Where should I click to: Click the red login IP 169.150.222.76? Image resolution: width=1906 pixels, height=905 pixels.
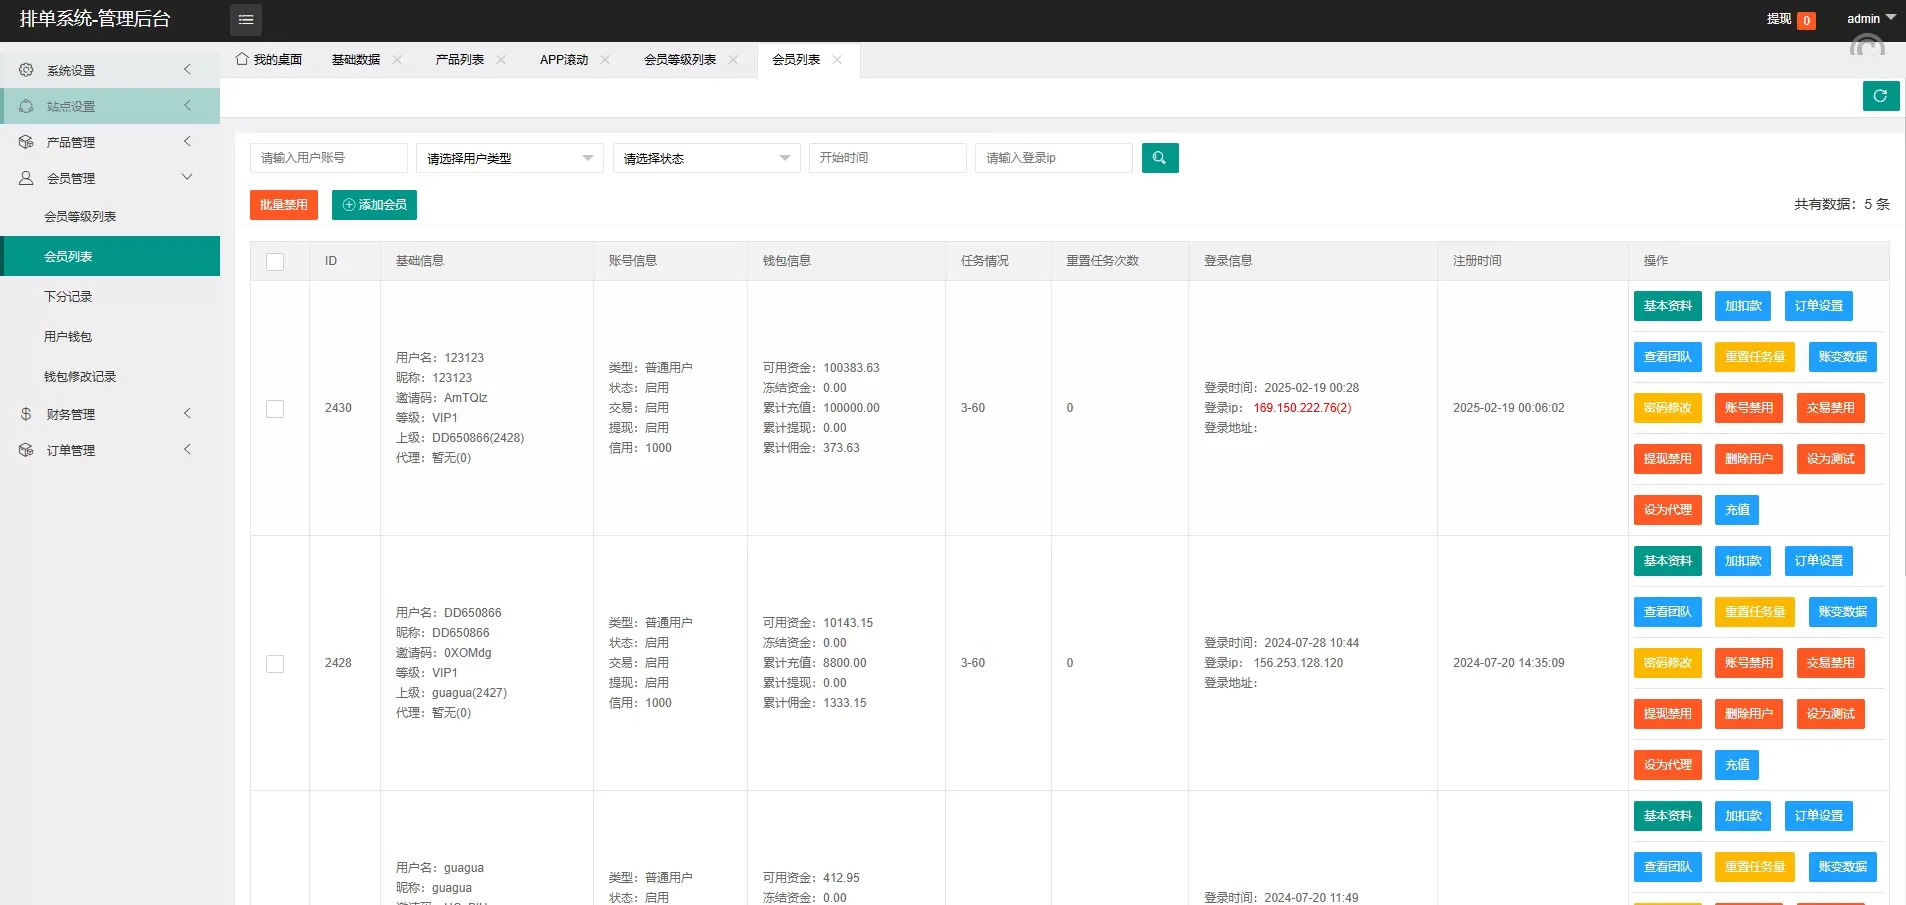click(x=1301, y=408)
